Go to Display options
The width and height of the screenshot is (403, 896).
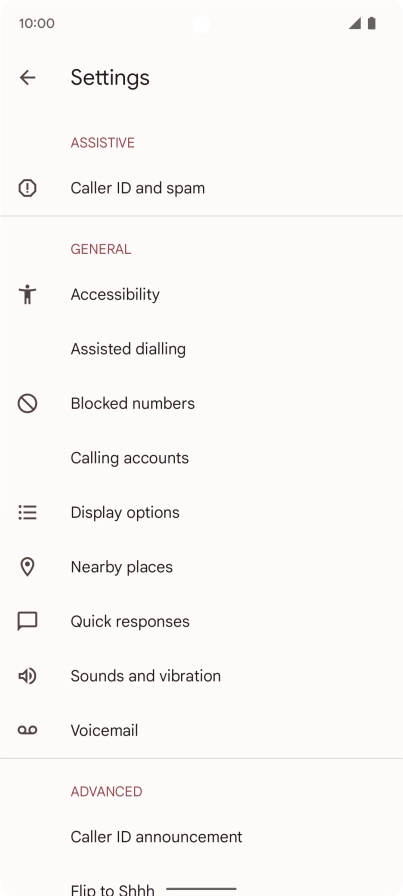click(201, 513)
